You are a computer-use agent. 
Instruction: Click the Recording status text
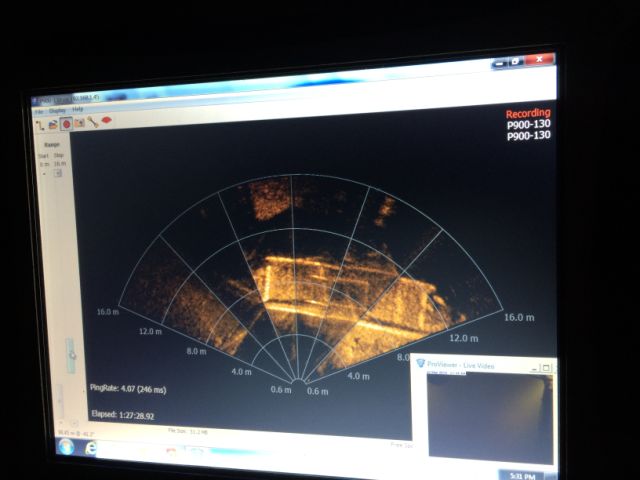point(528,113)
